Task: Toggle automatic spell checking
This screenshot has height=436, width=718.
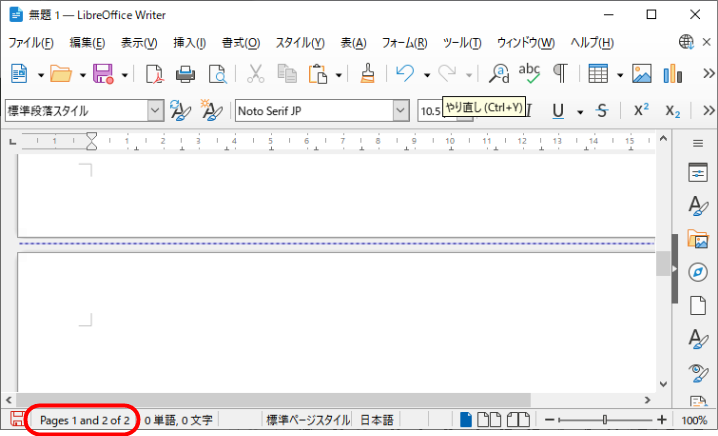Action: coord(529,74)
